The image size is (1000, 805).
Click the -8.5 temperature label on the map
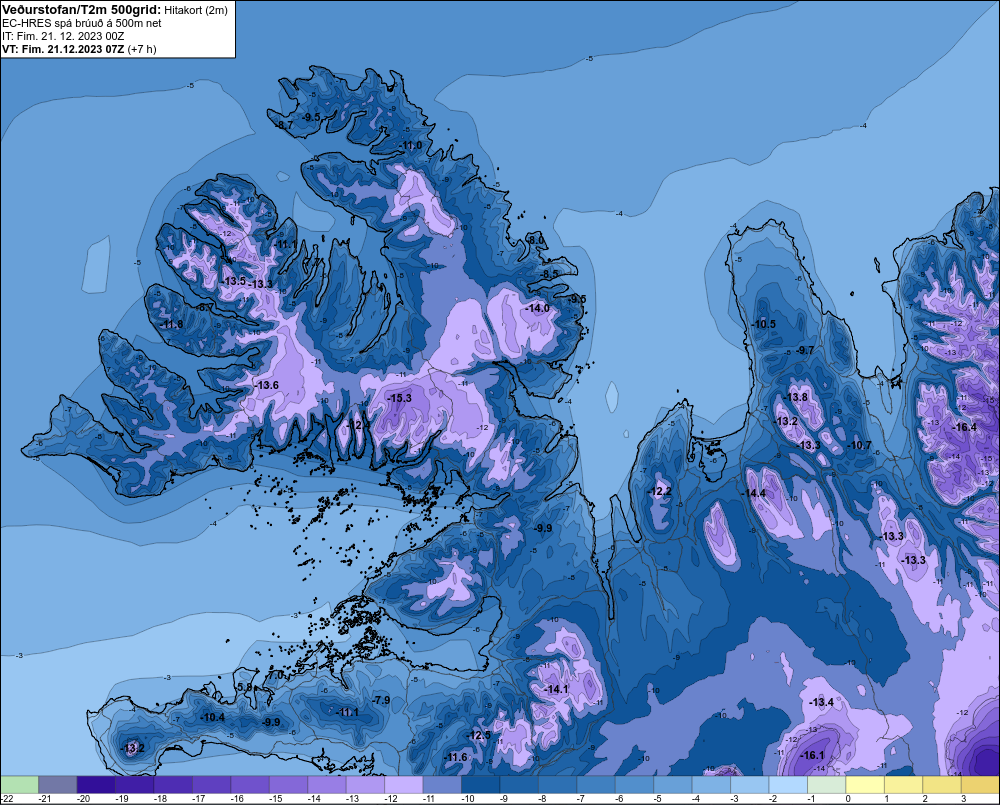tap(549, 274)
